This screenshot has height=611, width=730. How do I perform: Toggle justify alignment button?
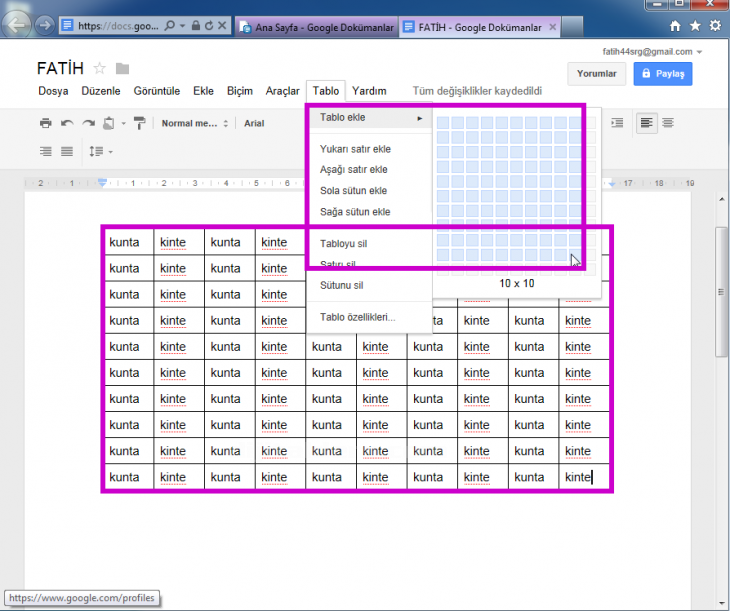67,151
